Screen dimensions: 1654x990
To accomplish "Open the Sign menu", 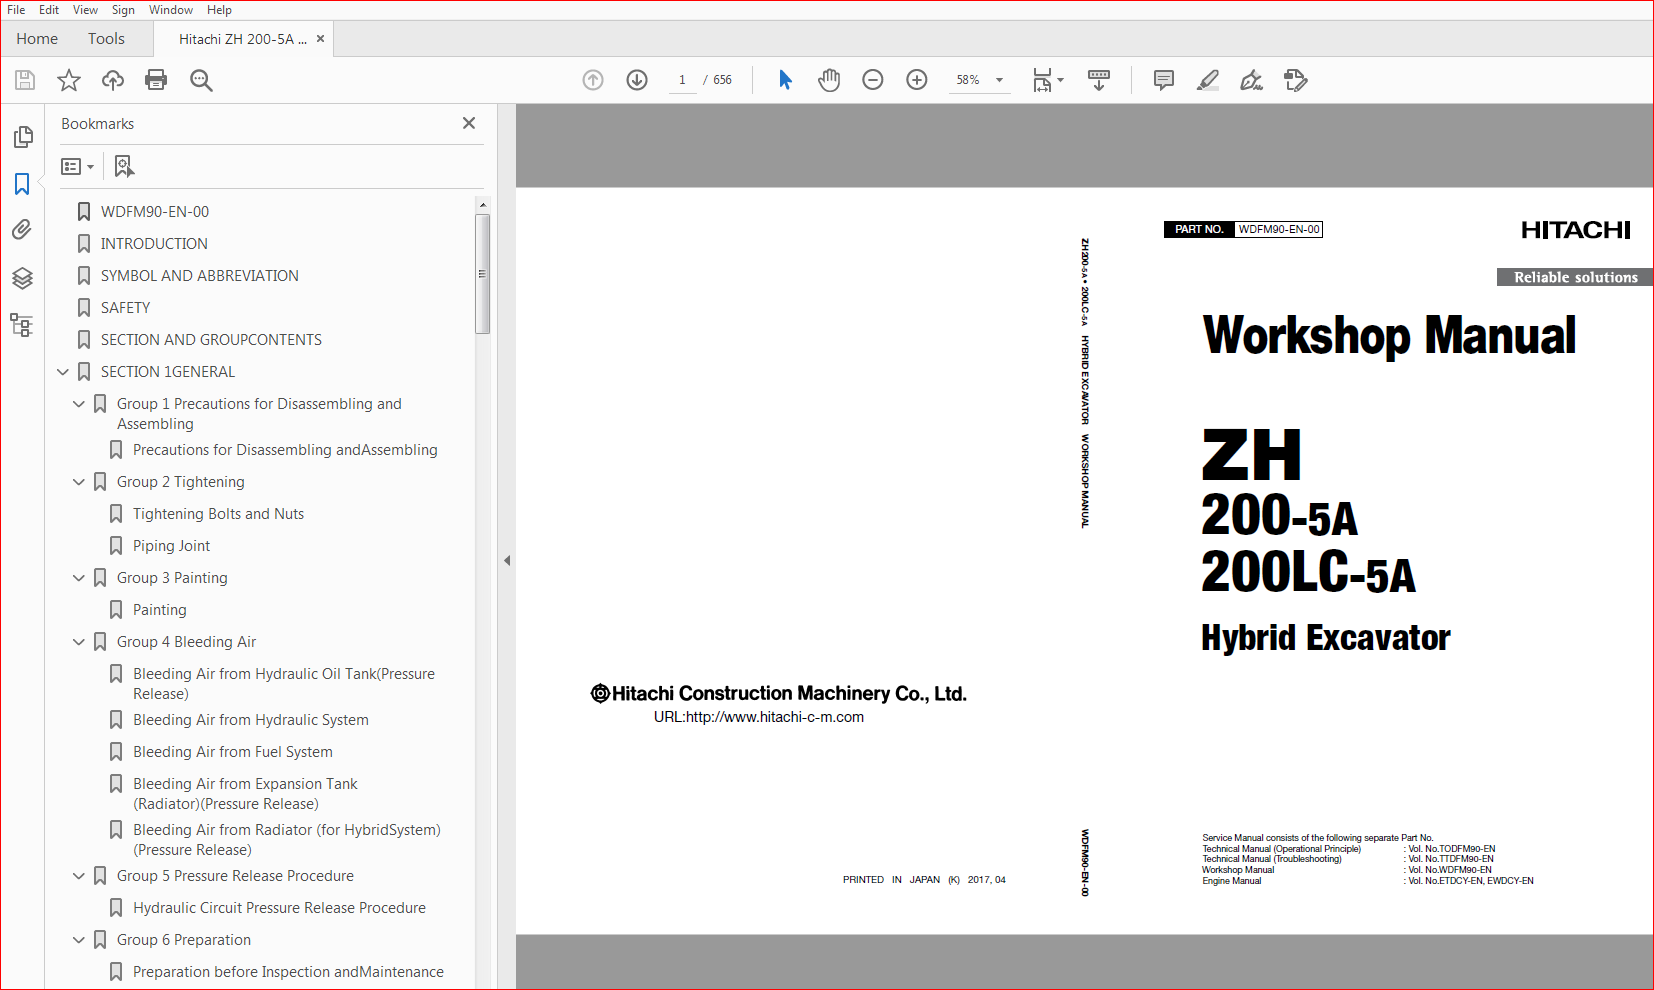I will coord(123,10).
